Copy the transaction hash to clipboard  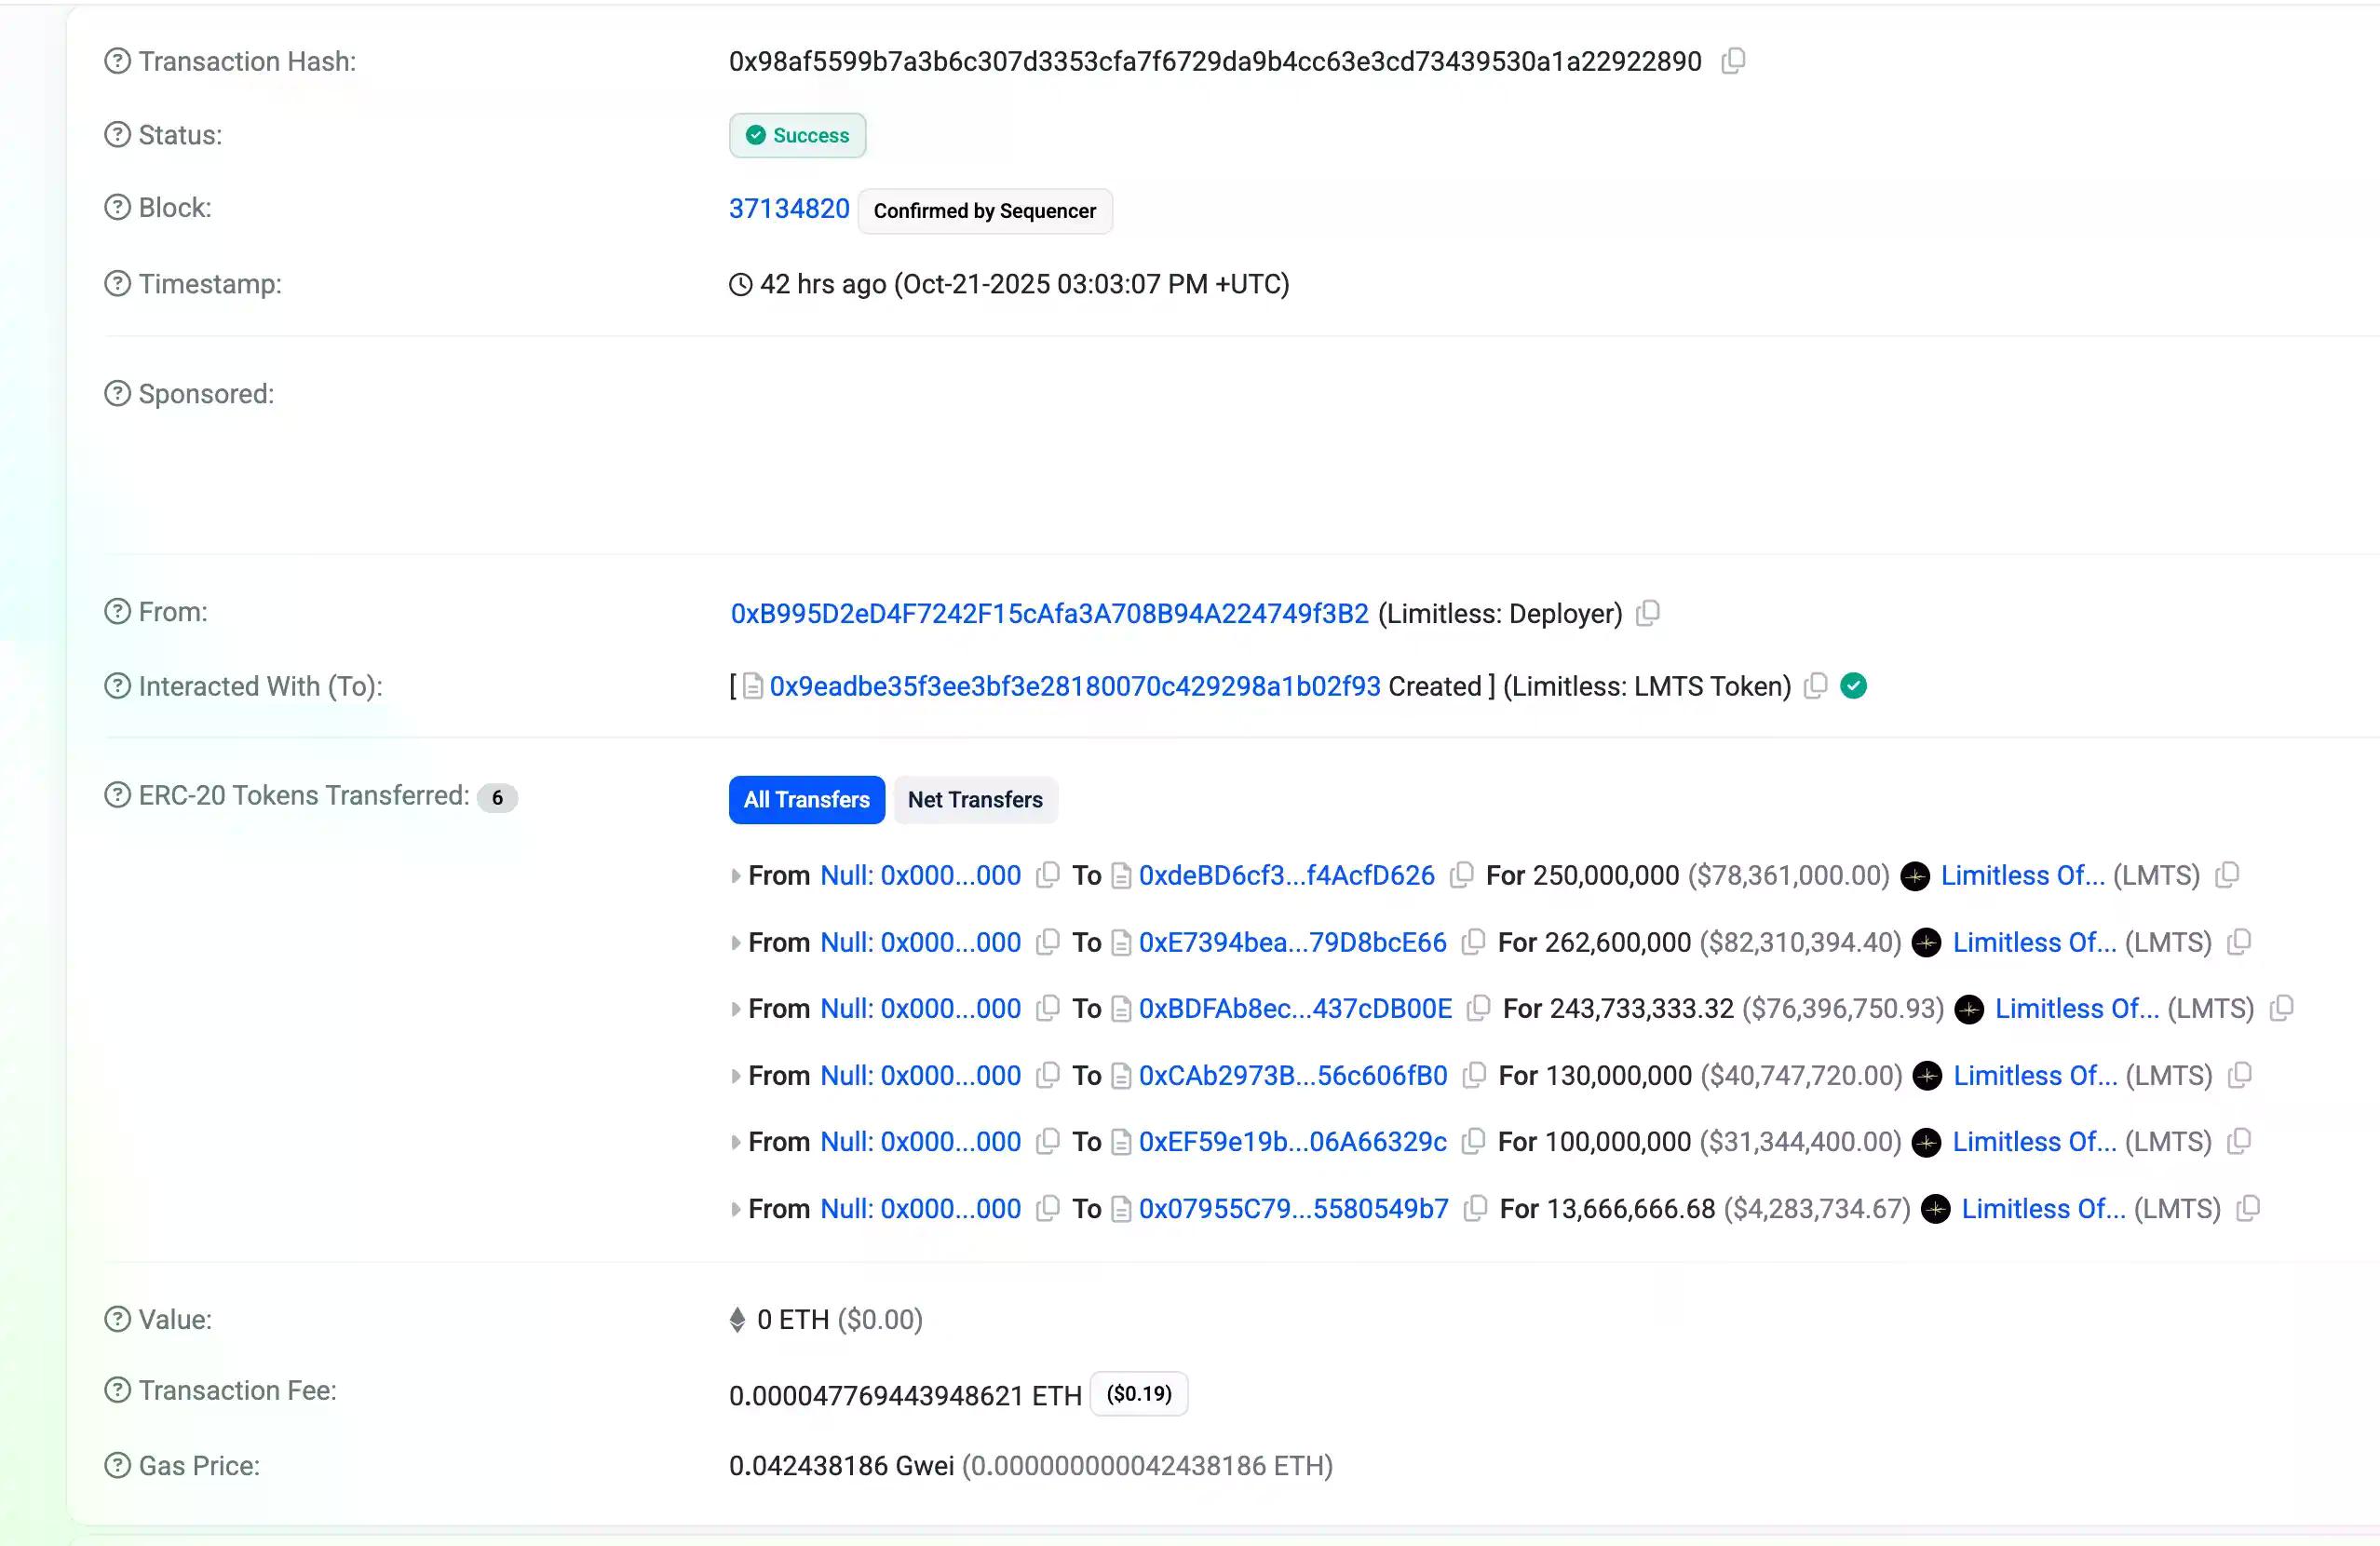pyautogui.click(x=1734, y=61)
